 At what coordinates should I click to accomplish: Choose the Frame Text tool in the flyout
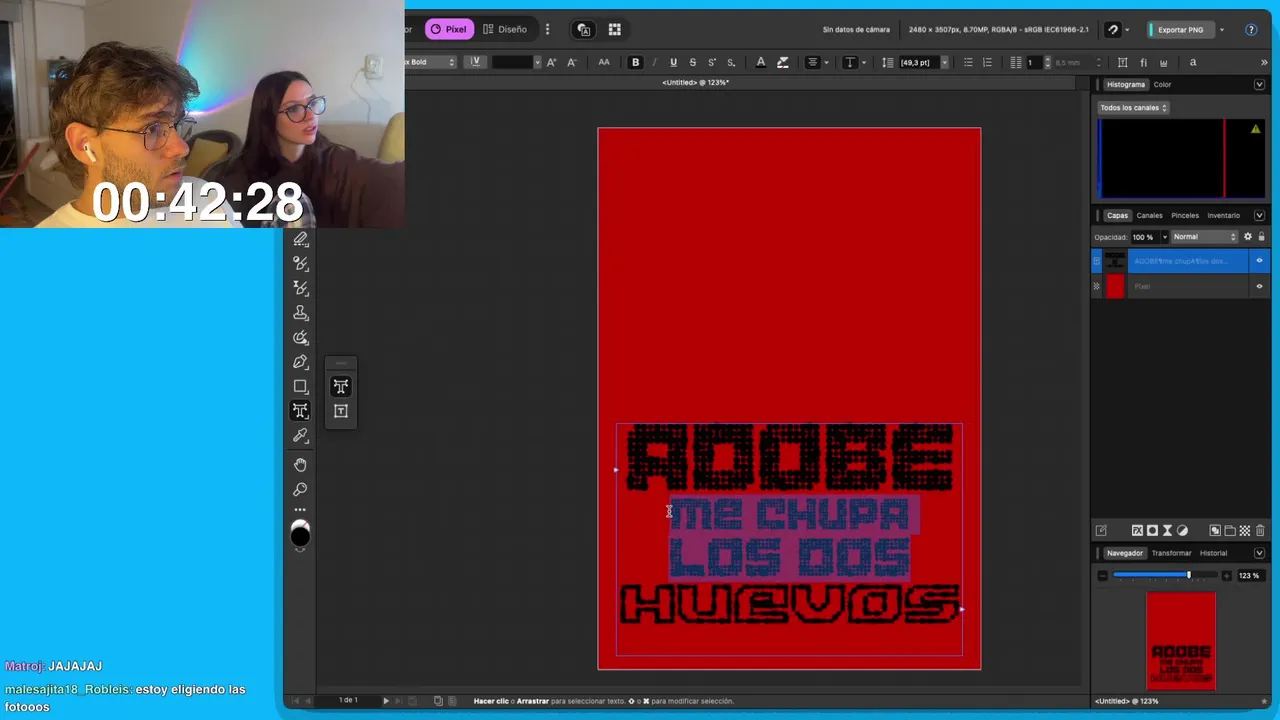(341, 411)
